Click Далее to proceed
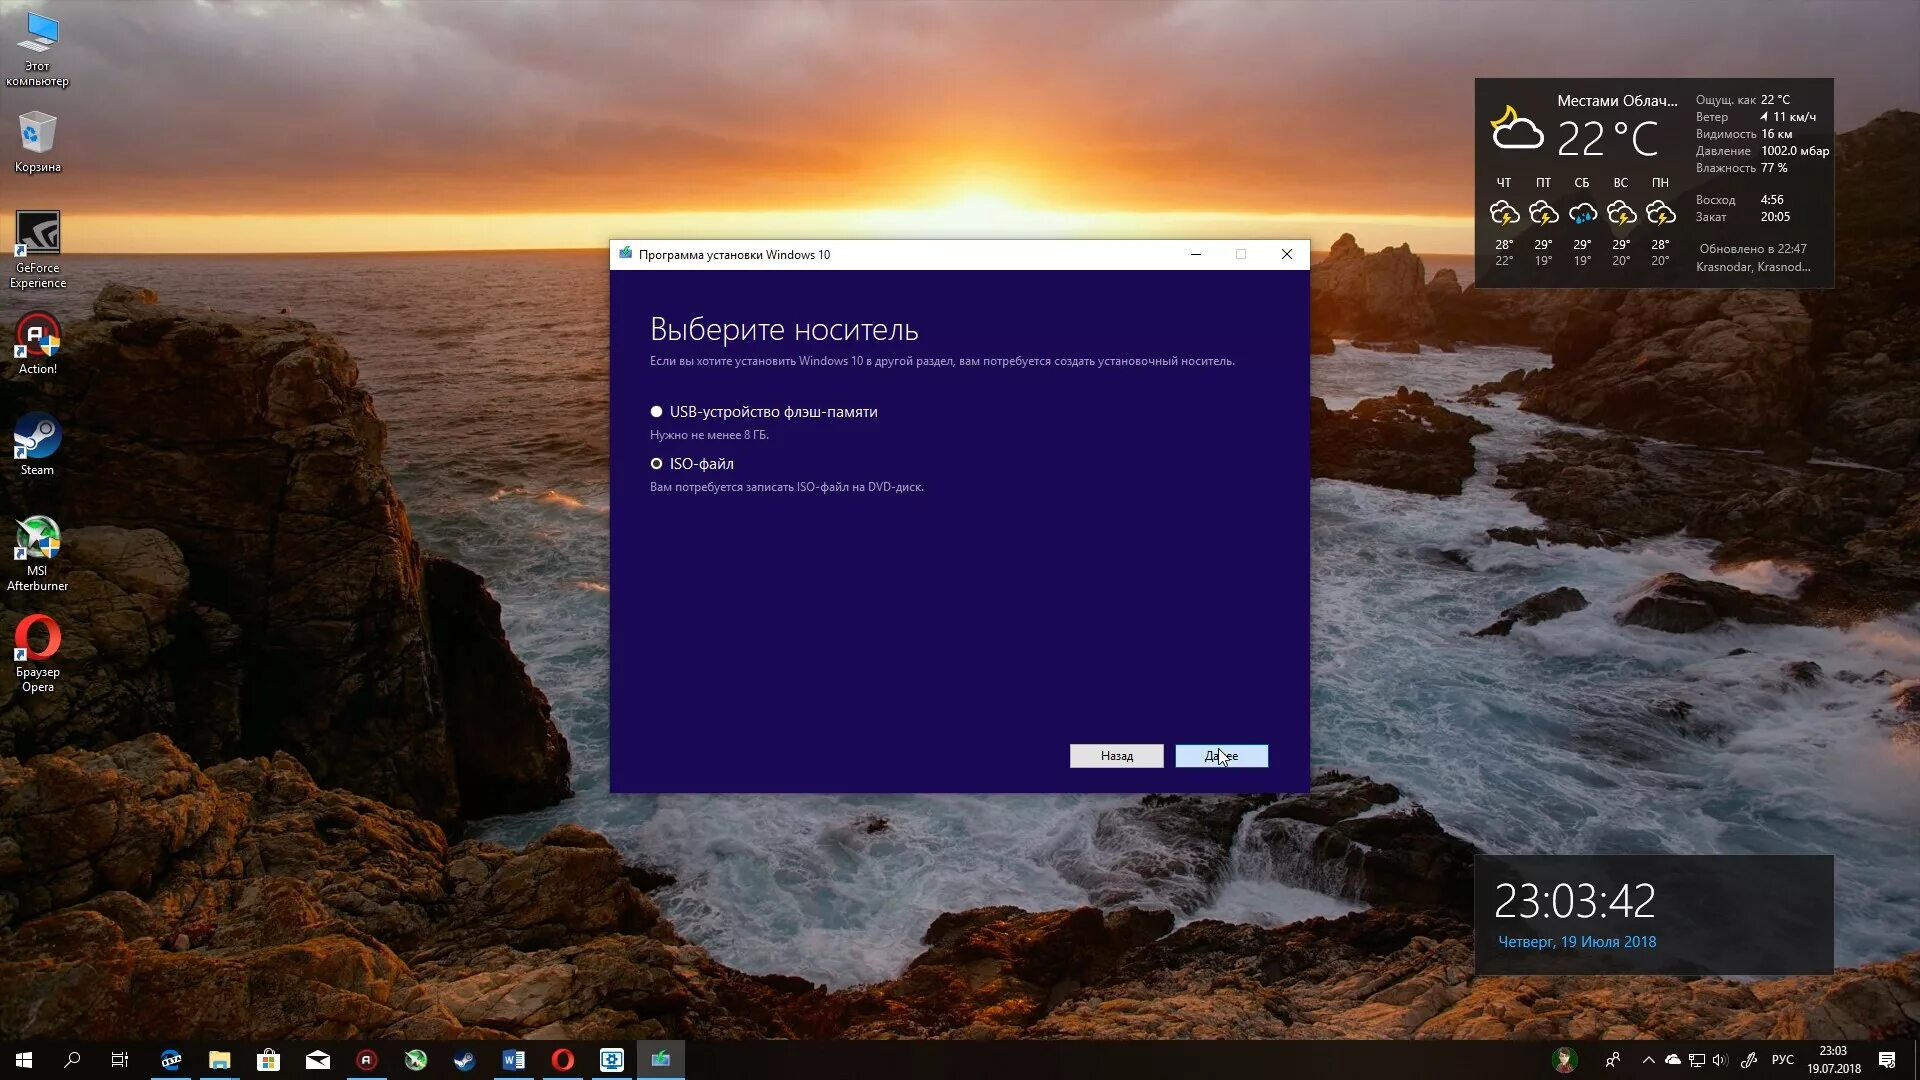This screenshot has height=1080, width=1920. 1220,754
